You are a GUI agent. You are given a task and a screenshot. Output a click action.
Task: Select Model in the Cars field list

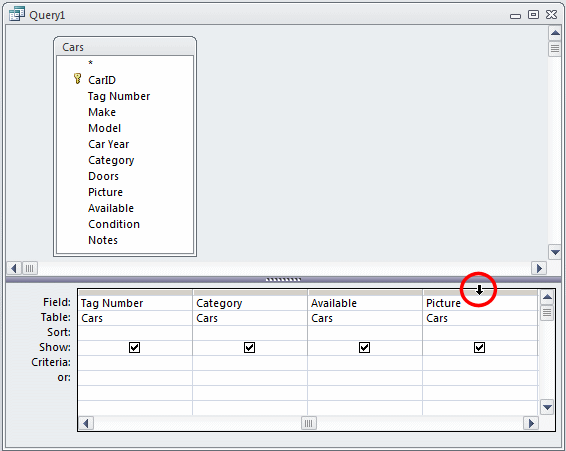(x=104, y=128)
